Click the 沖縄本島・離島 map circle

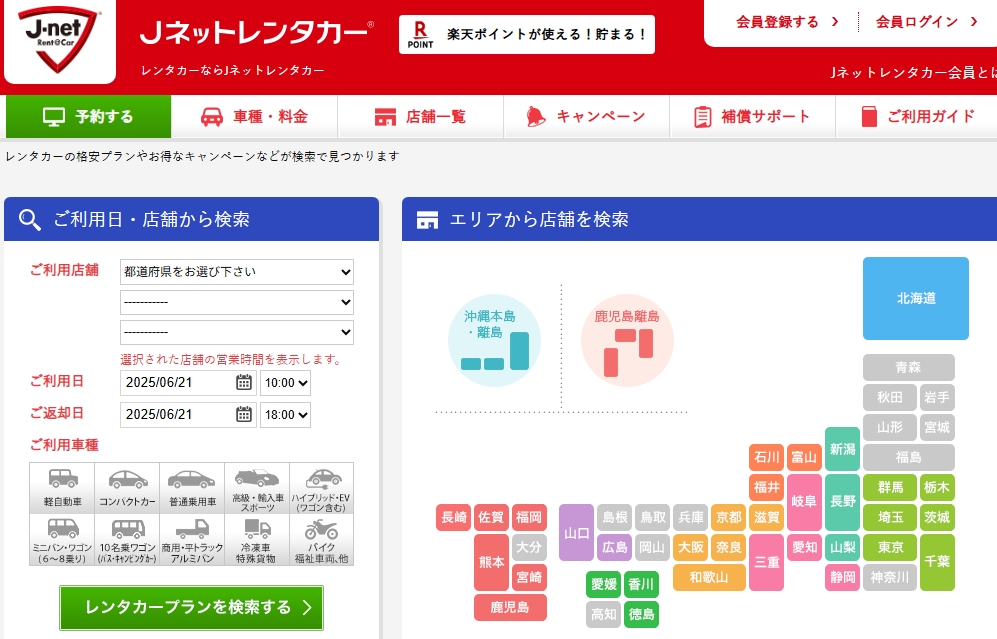494,340
